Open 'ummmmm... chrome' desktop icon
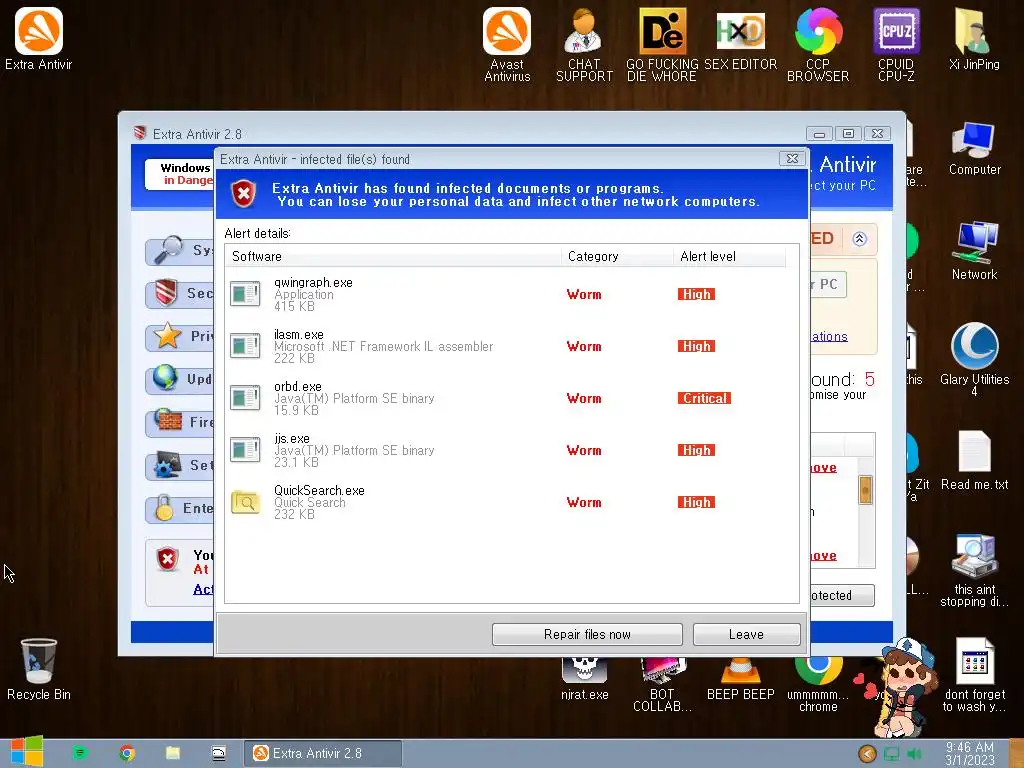This screenshot has width=1024, height=768. tap(818, 685)
